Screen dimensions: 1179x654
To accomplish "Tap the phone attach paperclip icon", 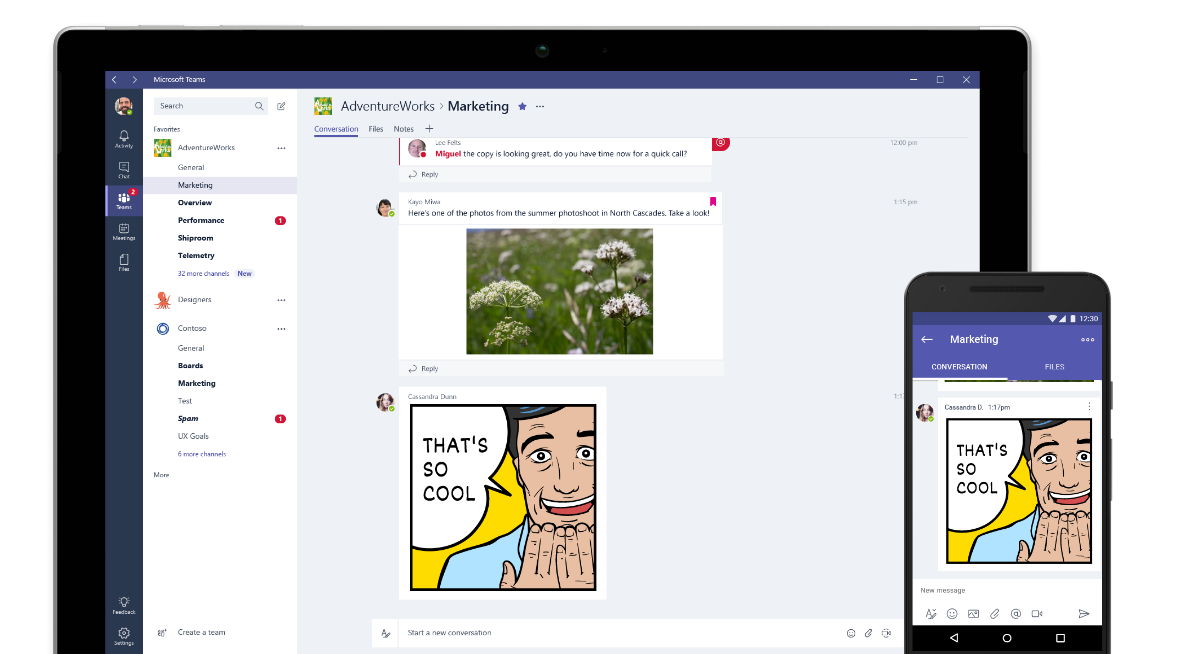I will (x=995, y=614).
